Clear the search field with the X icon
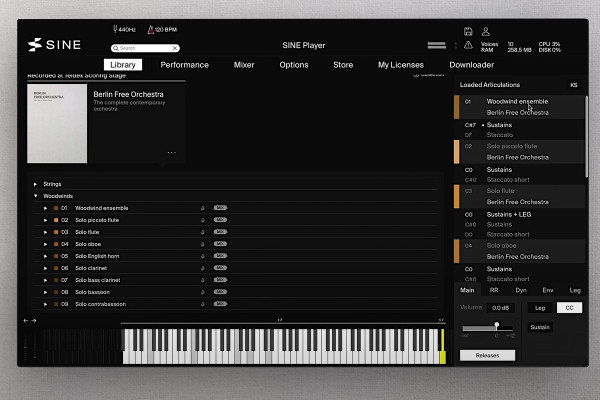Viewport: 600px width, 400px height. tap(175, 48)
